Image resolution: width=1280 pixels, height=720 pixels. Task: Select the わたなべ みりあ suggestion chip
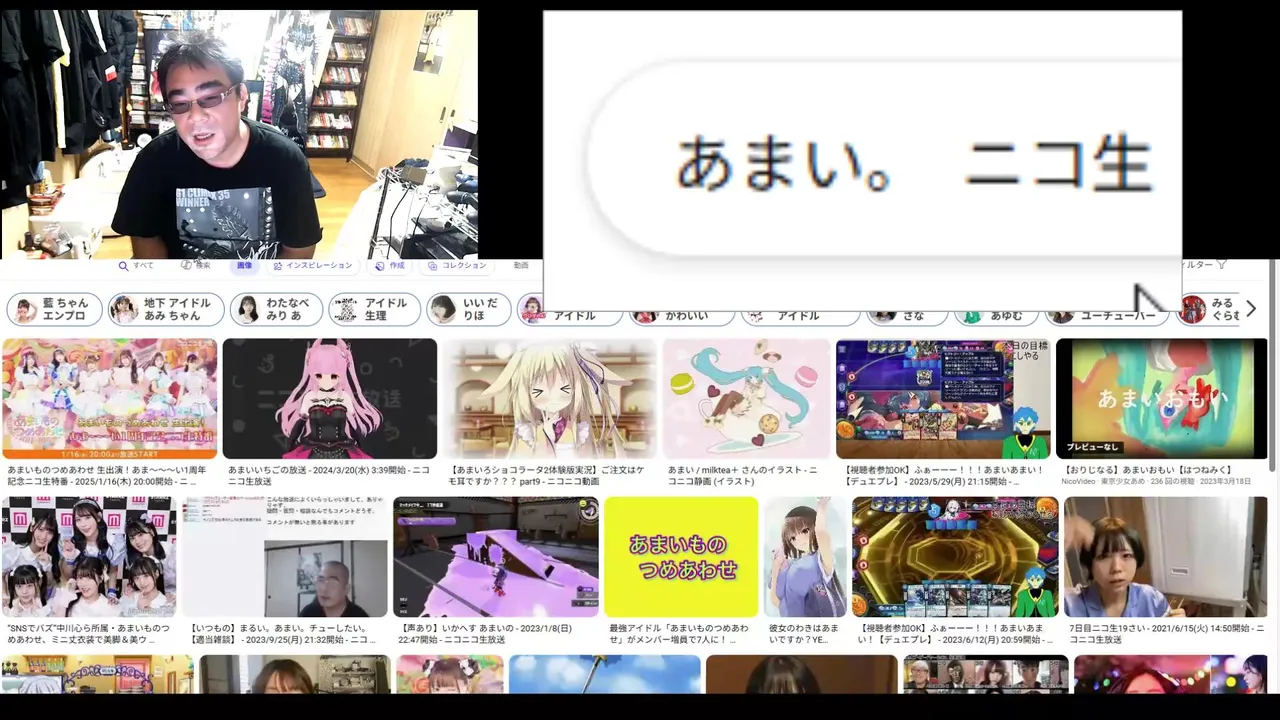click(x=276, y=309)
